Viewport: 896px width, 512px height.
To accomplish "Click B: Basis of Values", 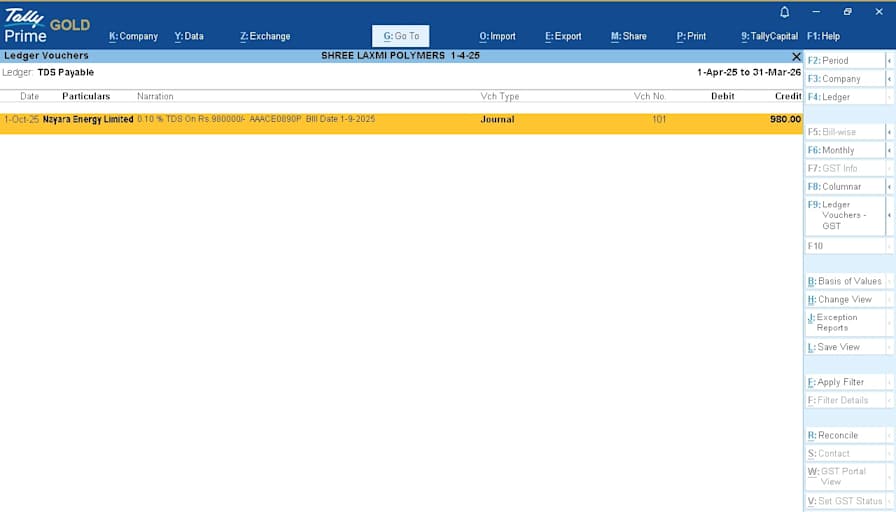I will [845, 281].
